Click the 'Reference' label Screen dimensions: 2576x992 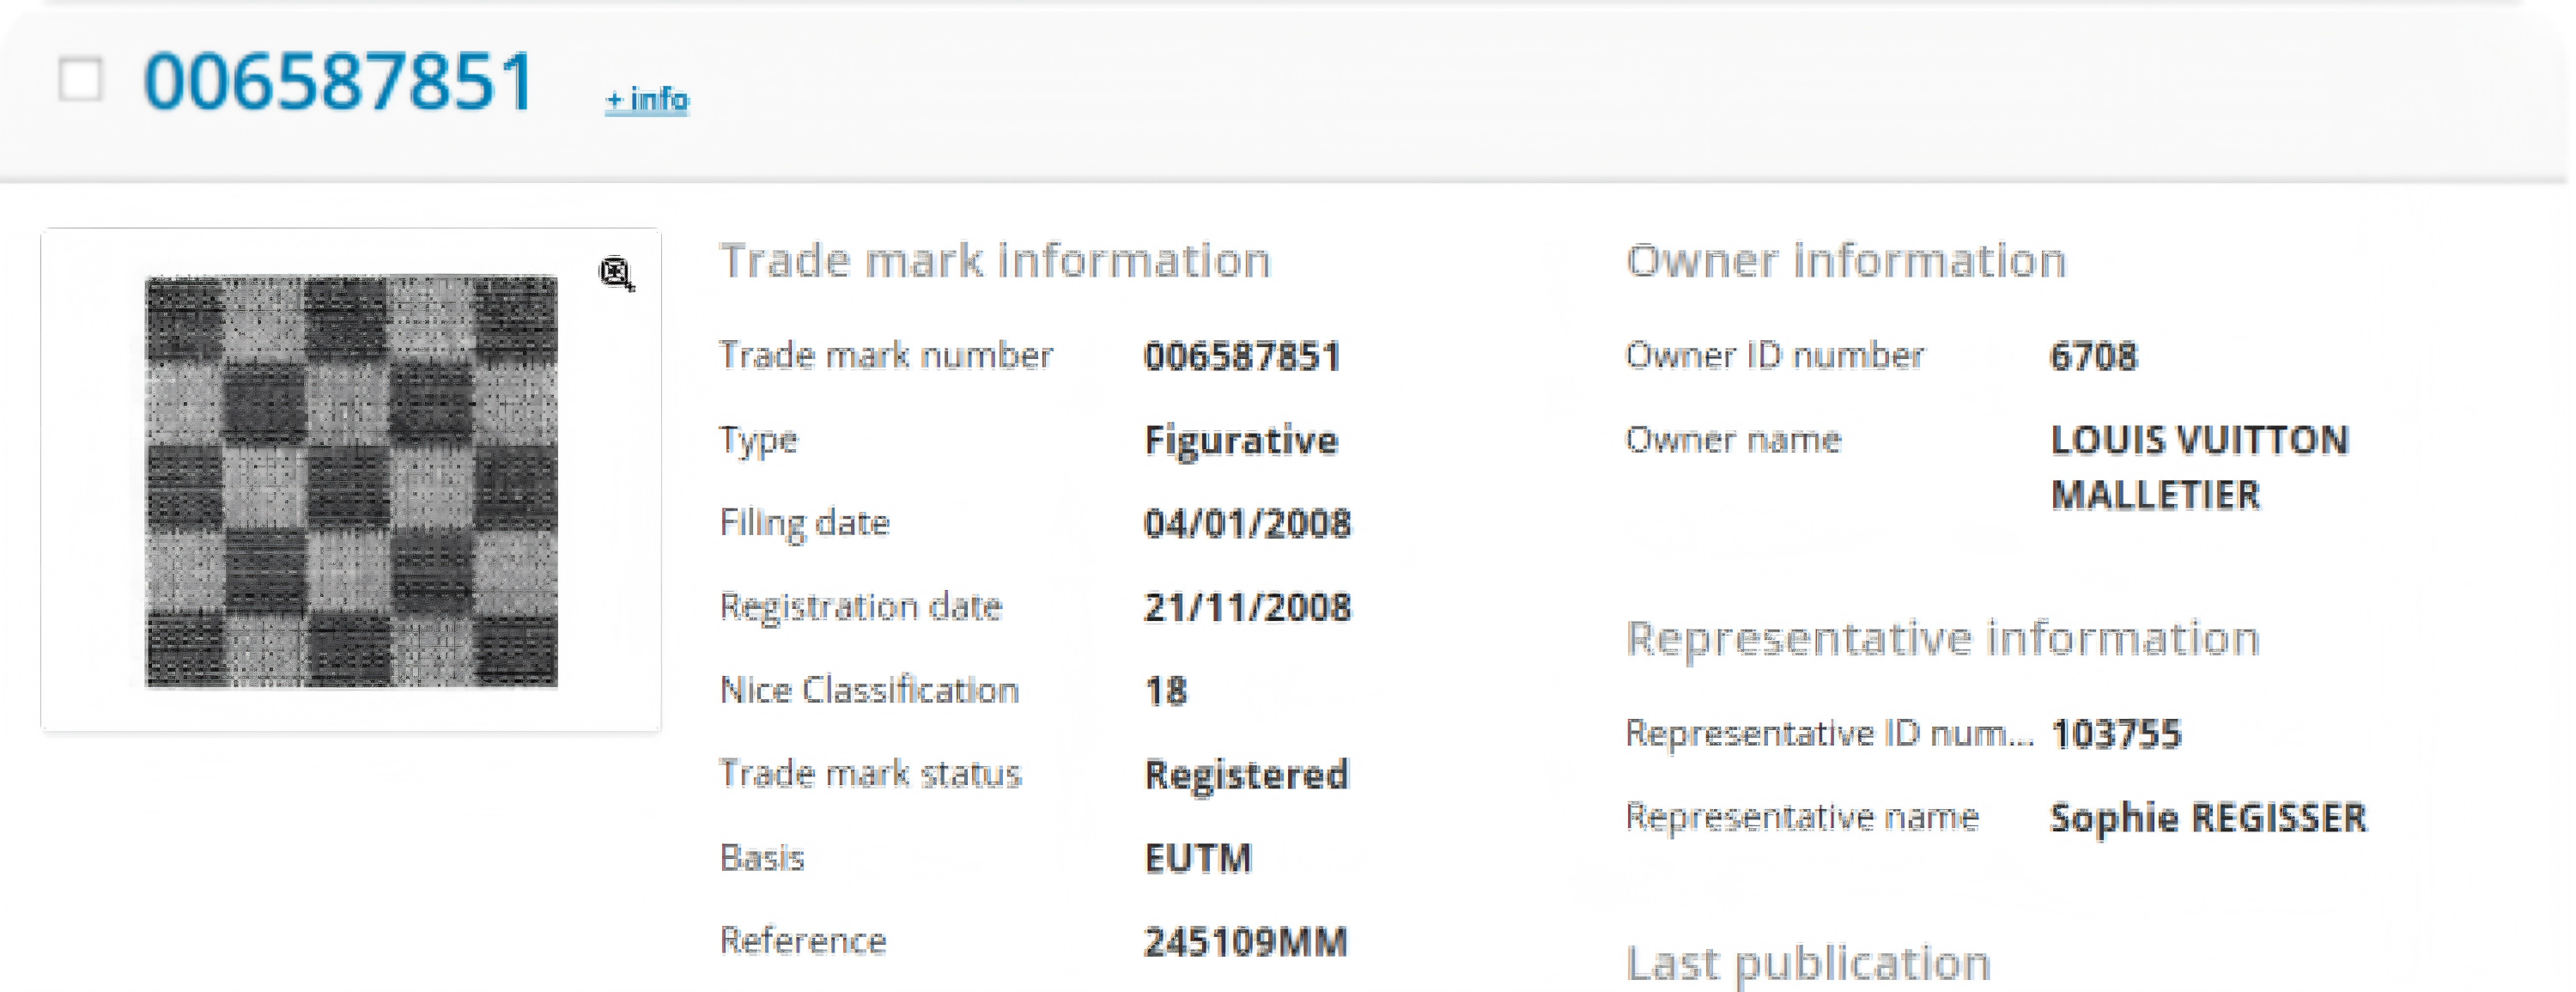pyautogui.click(x=803, y=941)
